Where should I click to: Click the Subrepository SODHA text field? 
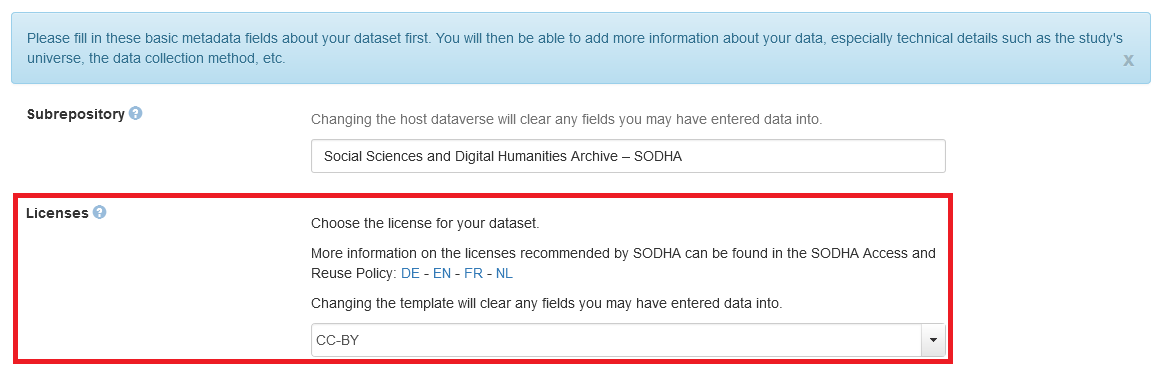coord(628,156)
